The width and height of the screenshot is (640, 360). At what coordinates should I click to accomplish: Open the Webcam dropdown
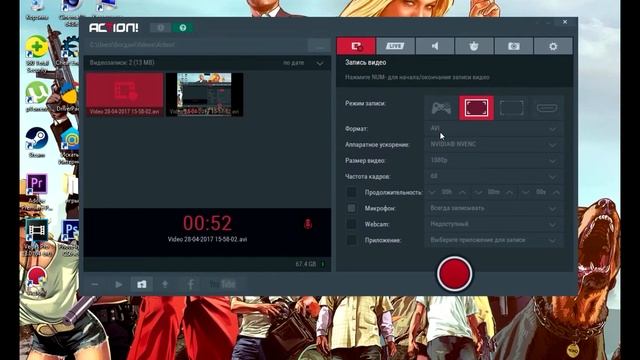click(494, 224)
